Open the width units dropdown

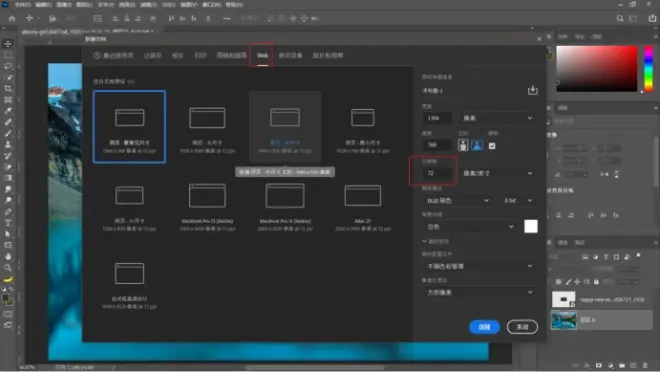coord(498,118)
